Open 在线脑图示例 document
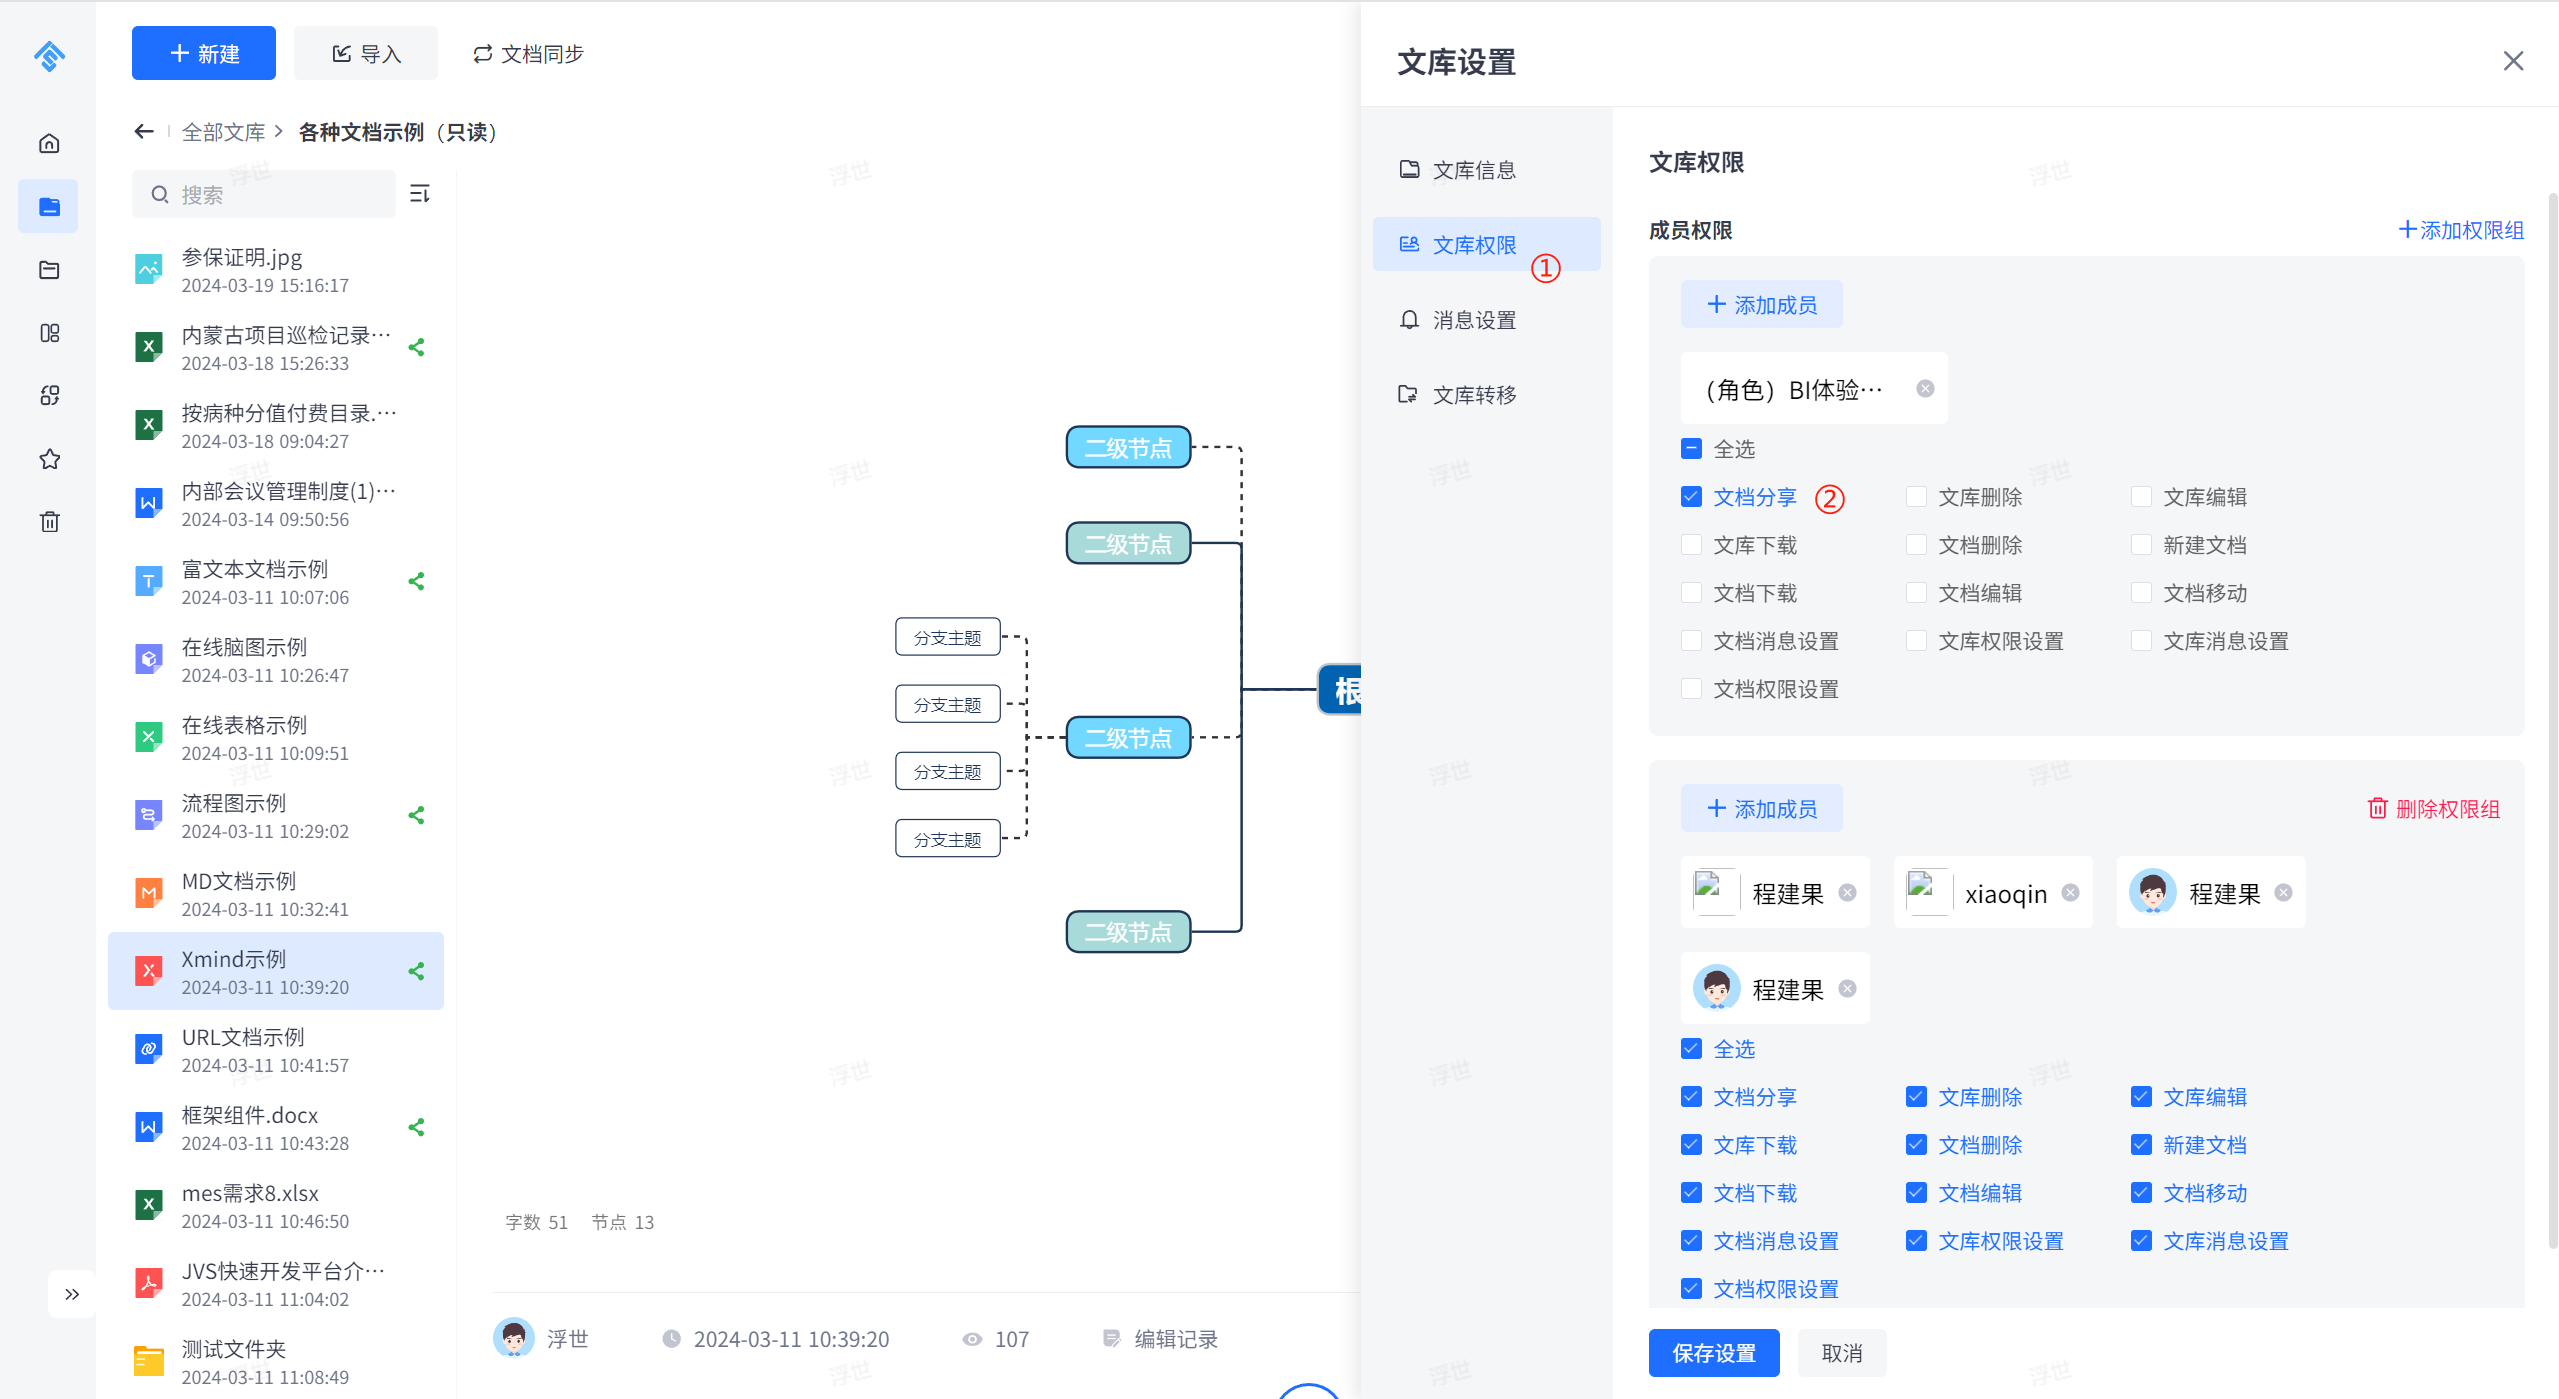2559x1399 pixels. (x=276, y=659)
